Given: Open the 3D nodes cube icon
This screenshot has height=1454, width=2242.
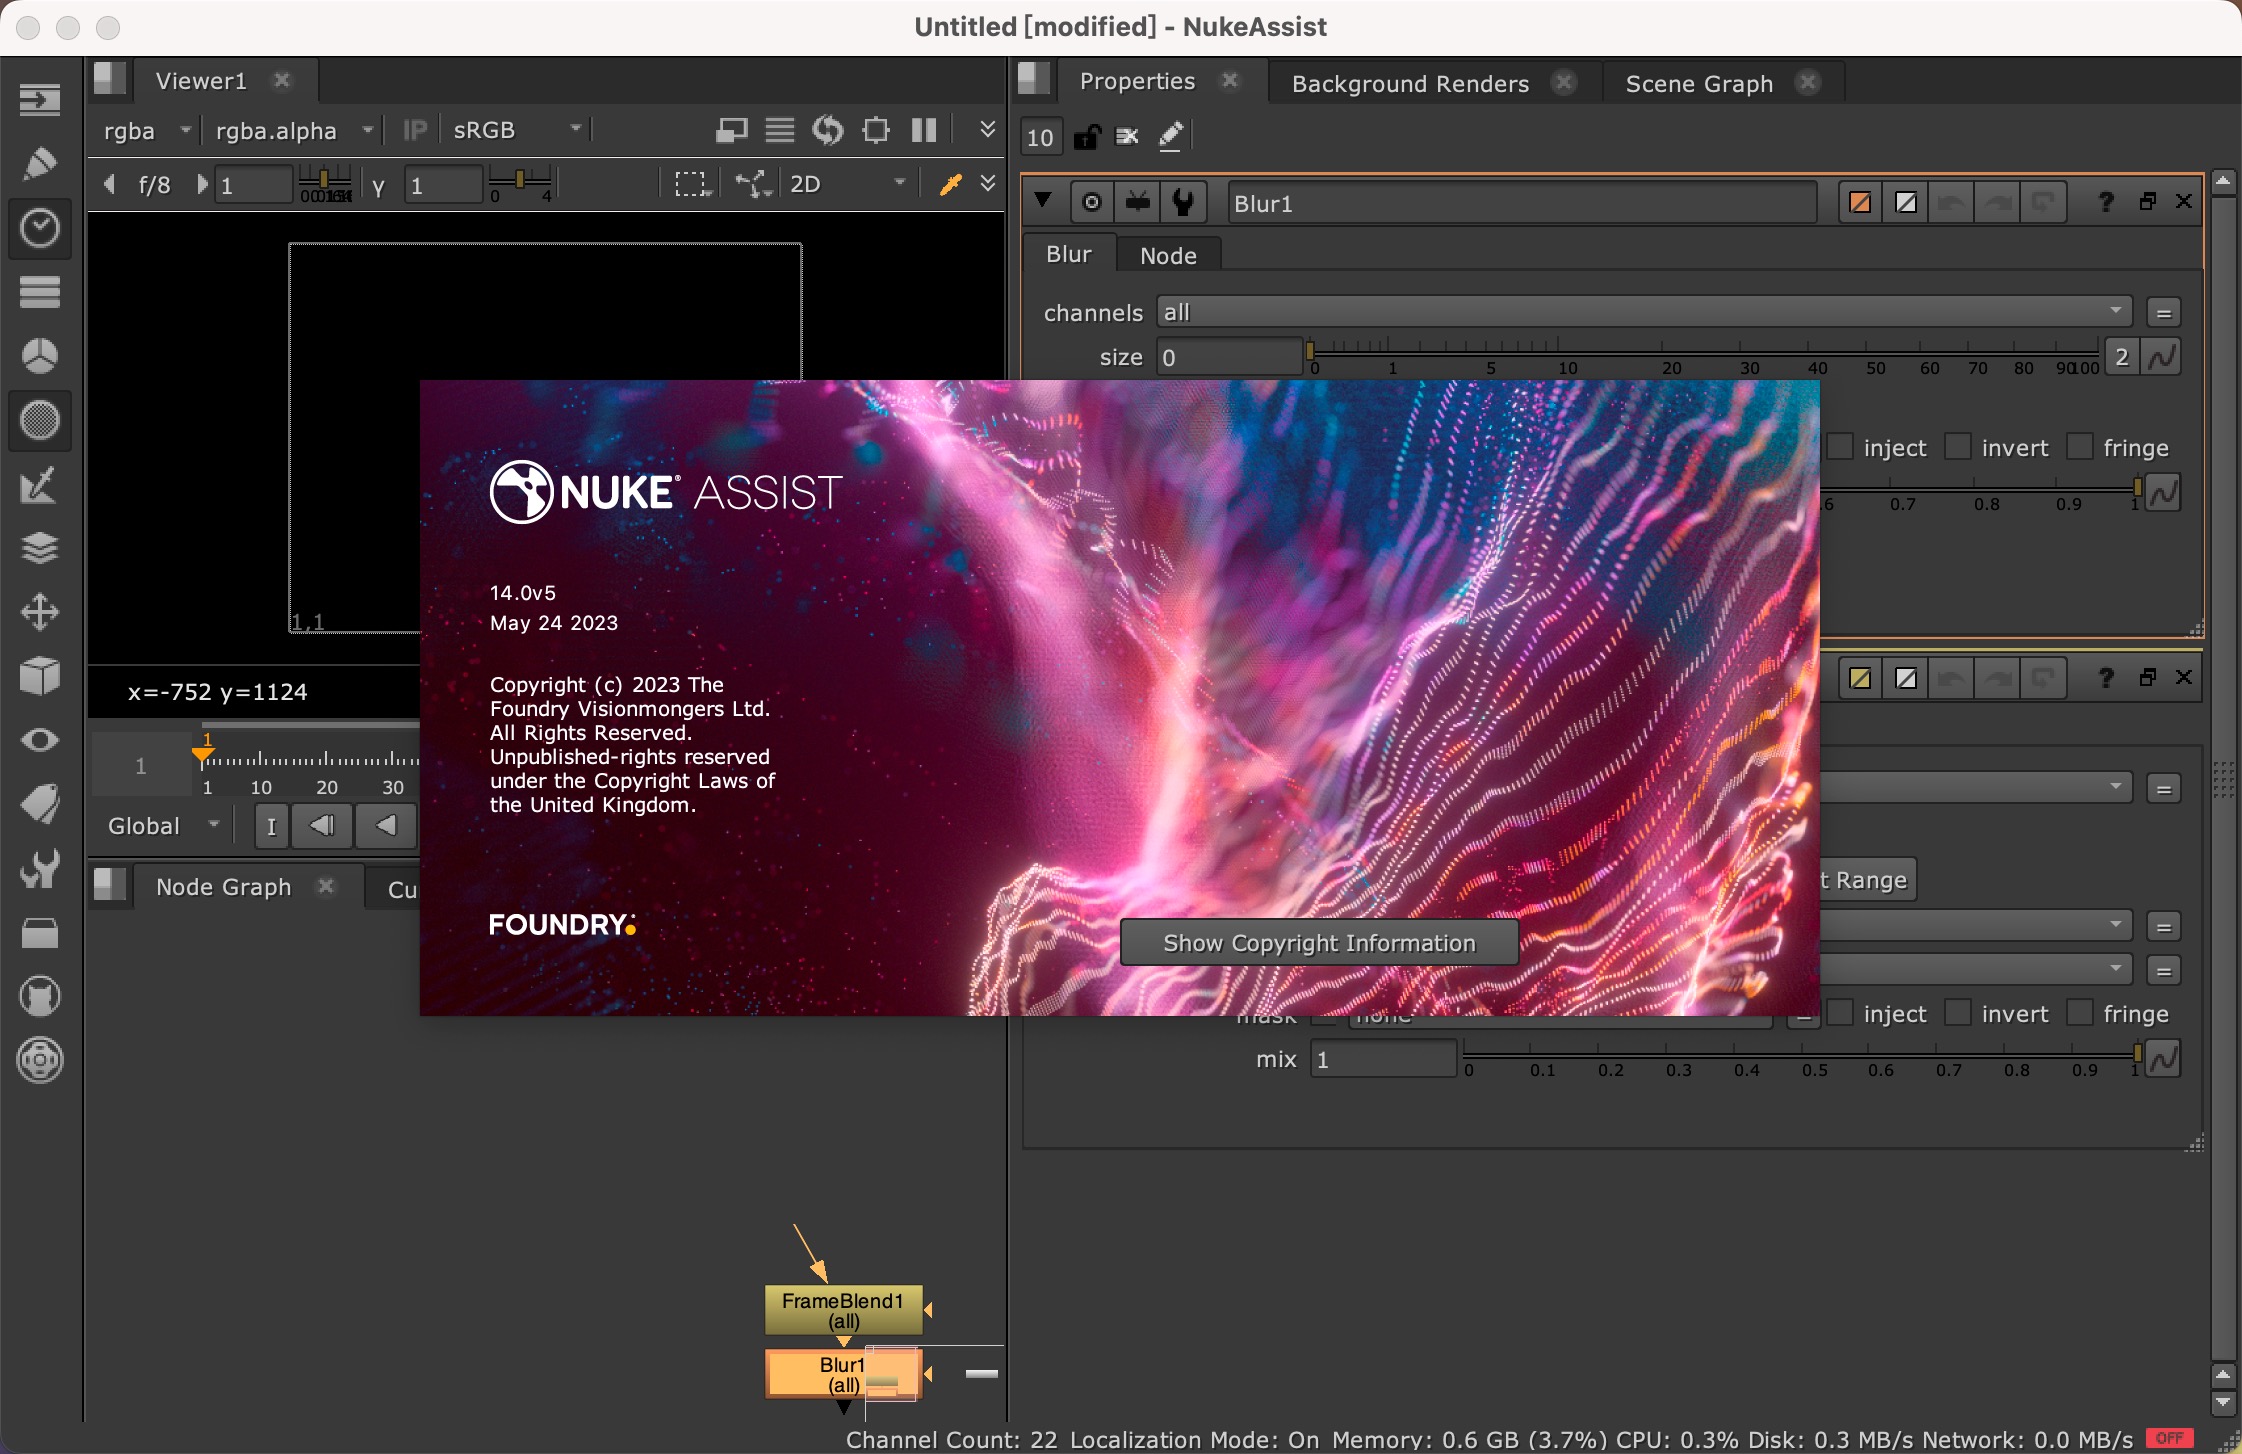Looking at the screenshot, I should [40, 676].
